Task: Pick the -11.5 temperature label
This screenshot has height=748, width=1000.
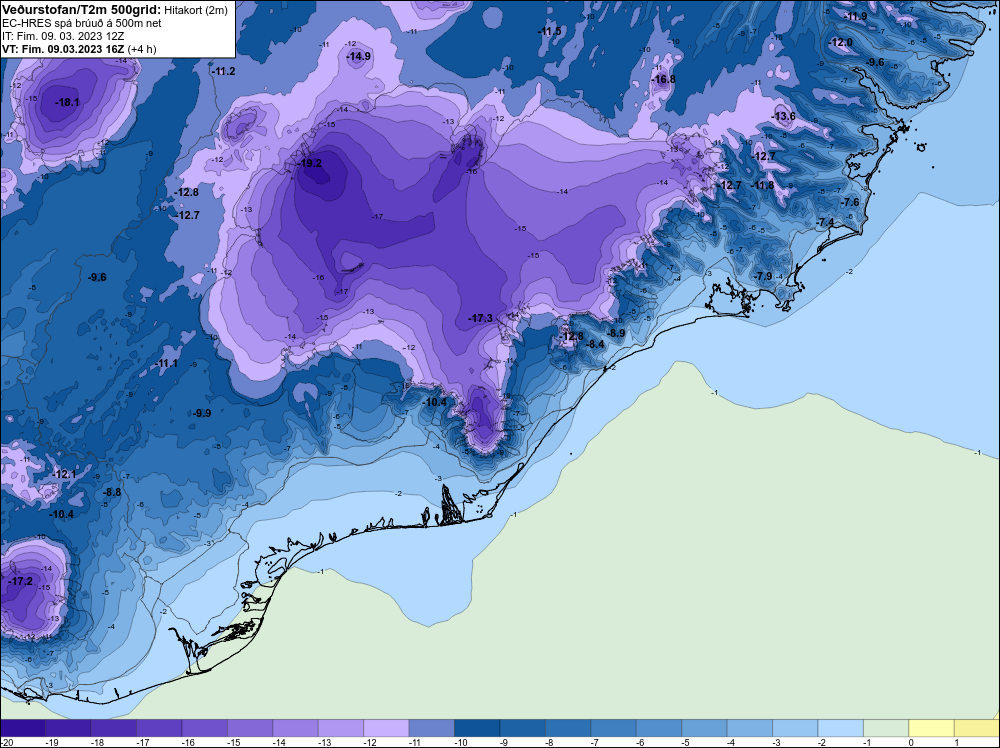Action: 549,31
